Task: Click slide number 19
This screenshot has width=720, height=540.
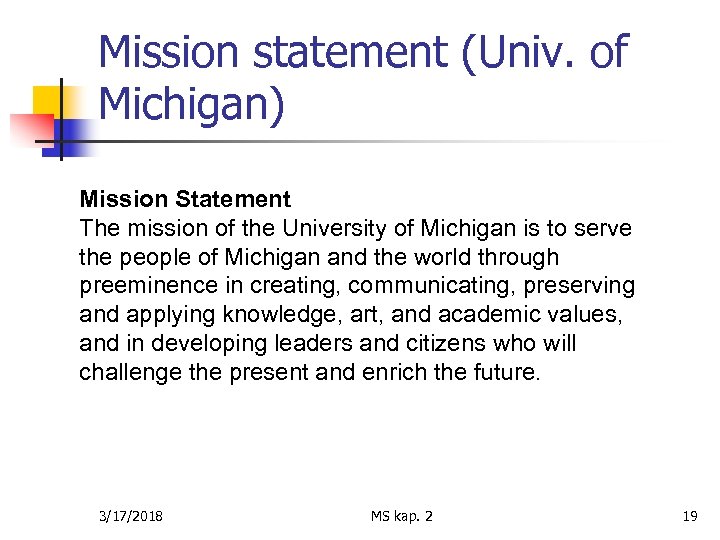Action: point(689,516)
